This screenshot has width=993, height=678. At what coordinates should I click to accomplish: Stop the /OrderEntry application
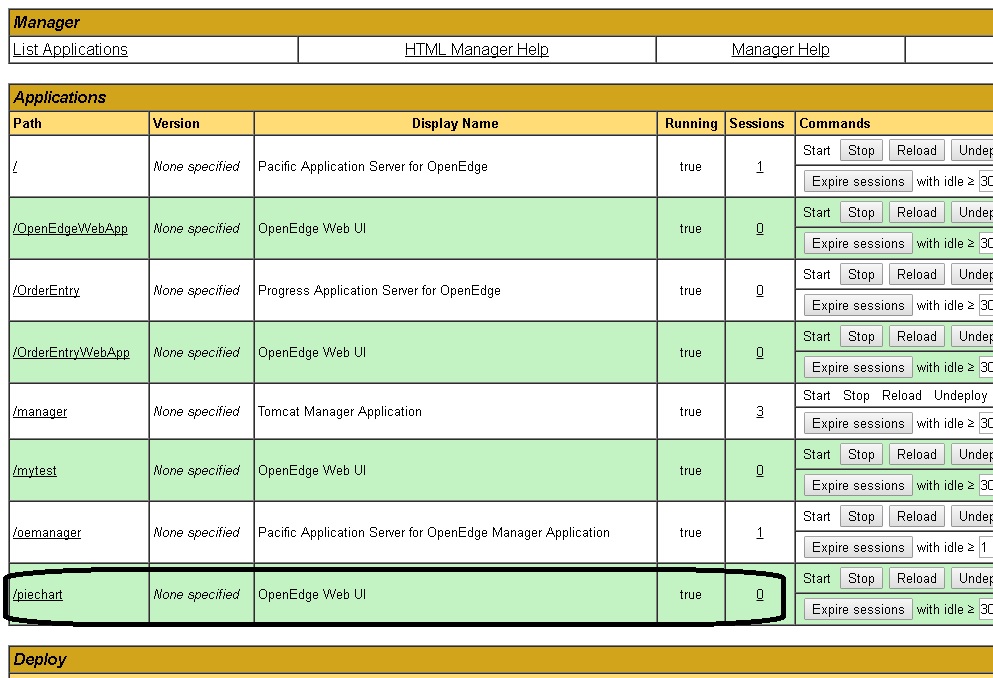(861, 275)
